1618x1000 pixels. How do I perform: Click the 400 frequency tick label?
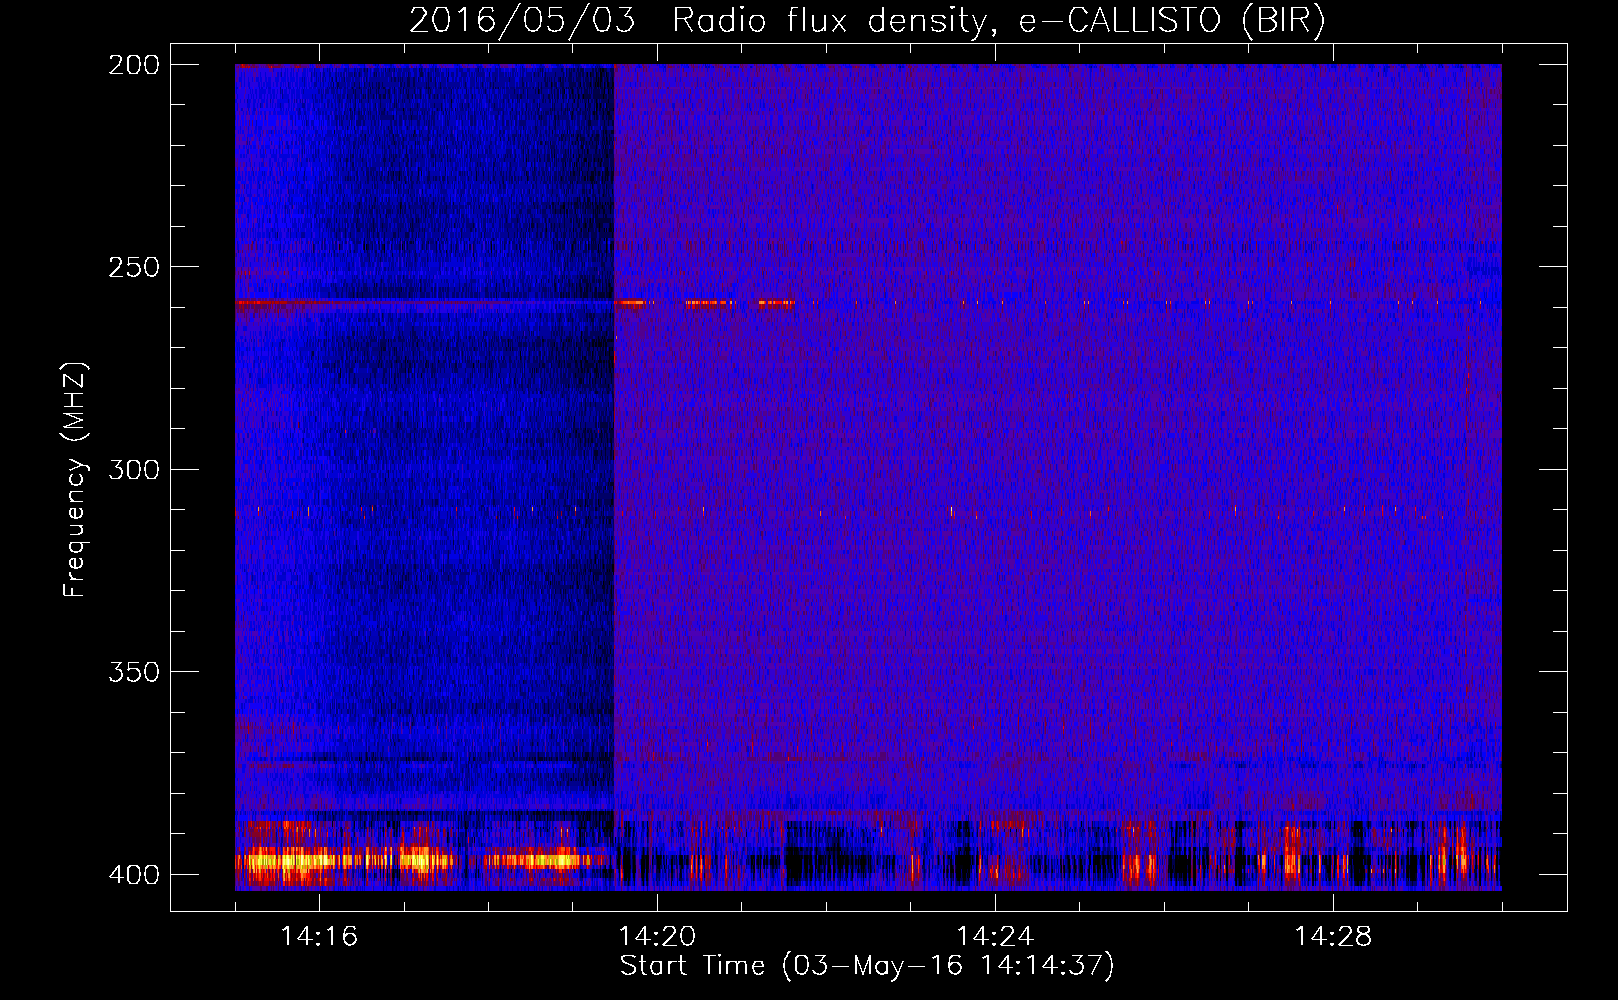134,875
